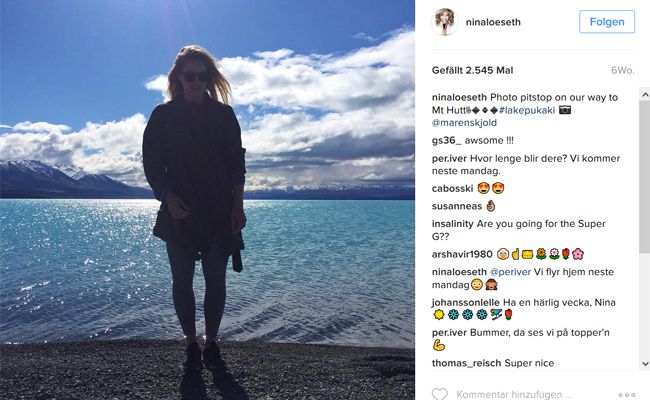Open cabosski commenter profile

[452, 189]
